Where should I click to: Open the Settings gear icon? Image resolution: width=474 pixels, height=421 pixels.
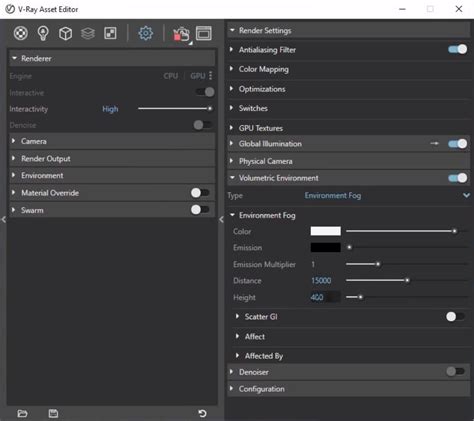pyautogui.click(x=146, y=33)
